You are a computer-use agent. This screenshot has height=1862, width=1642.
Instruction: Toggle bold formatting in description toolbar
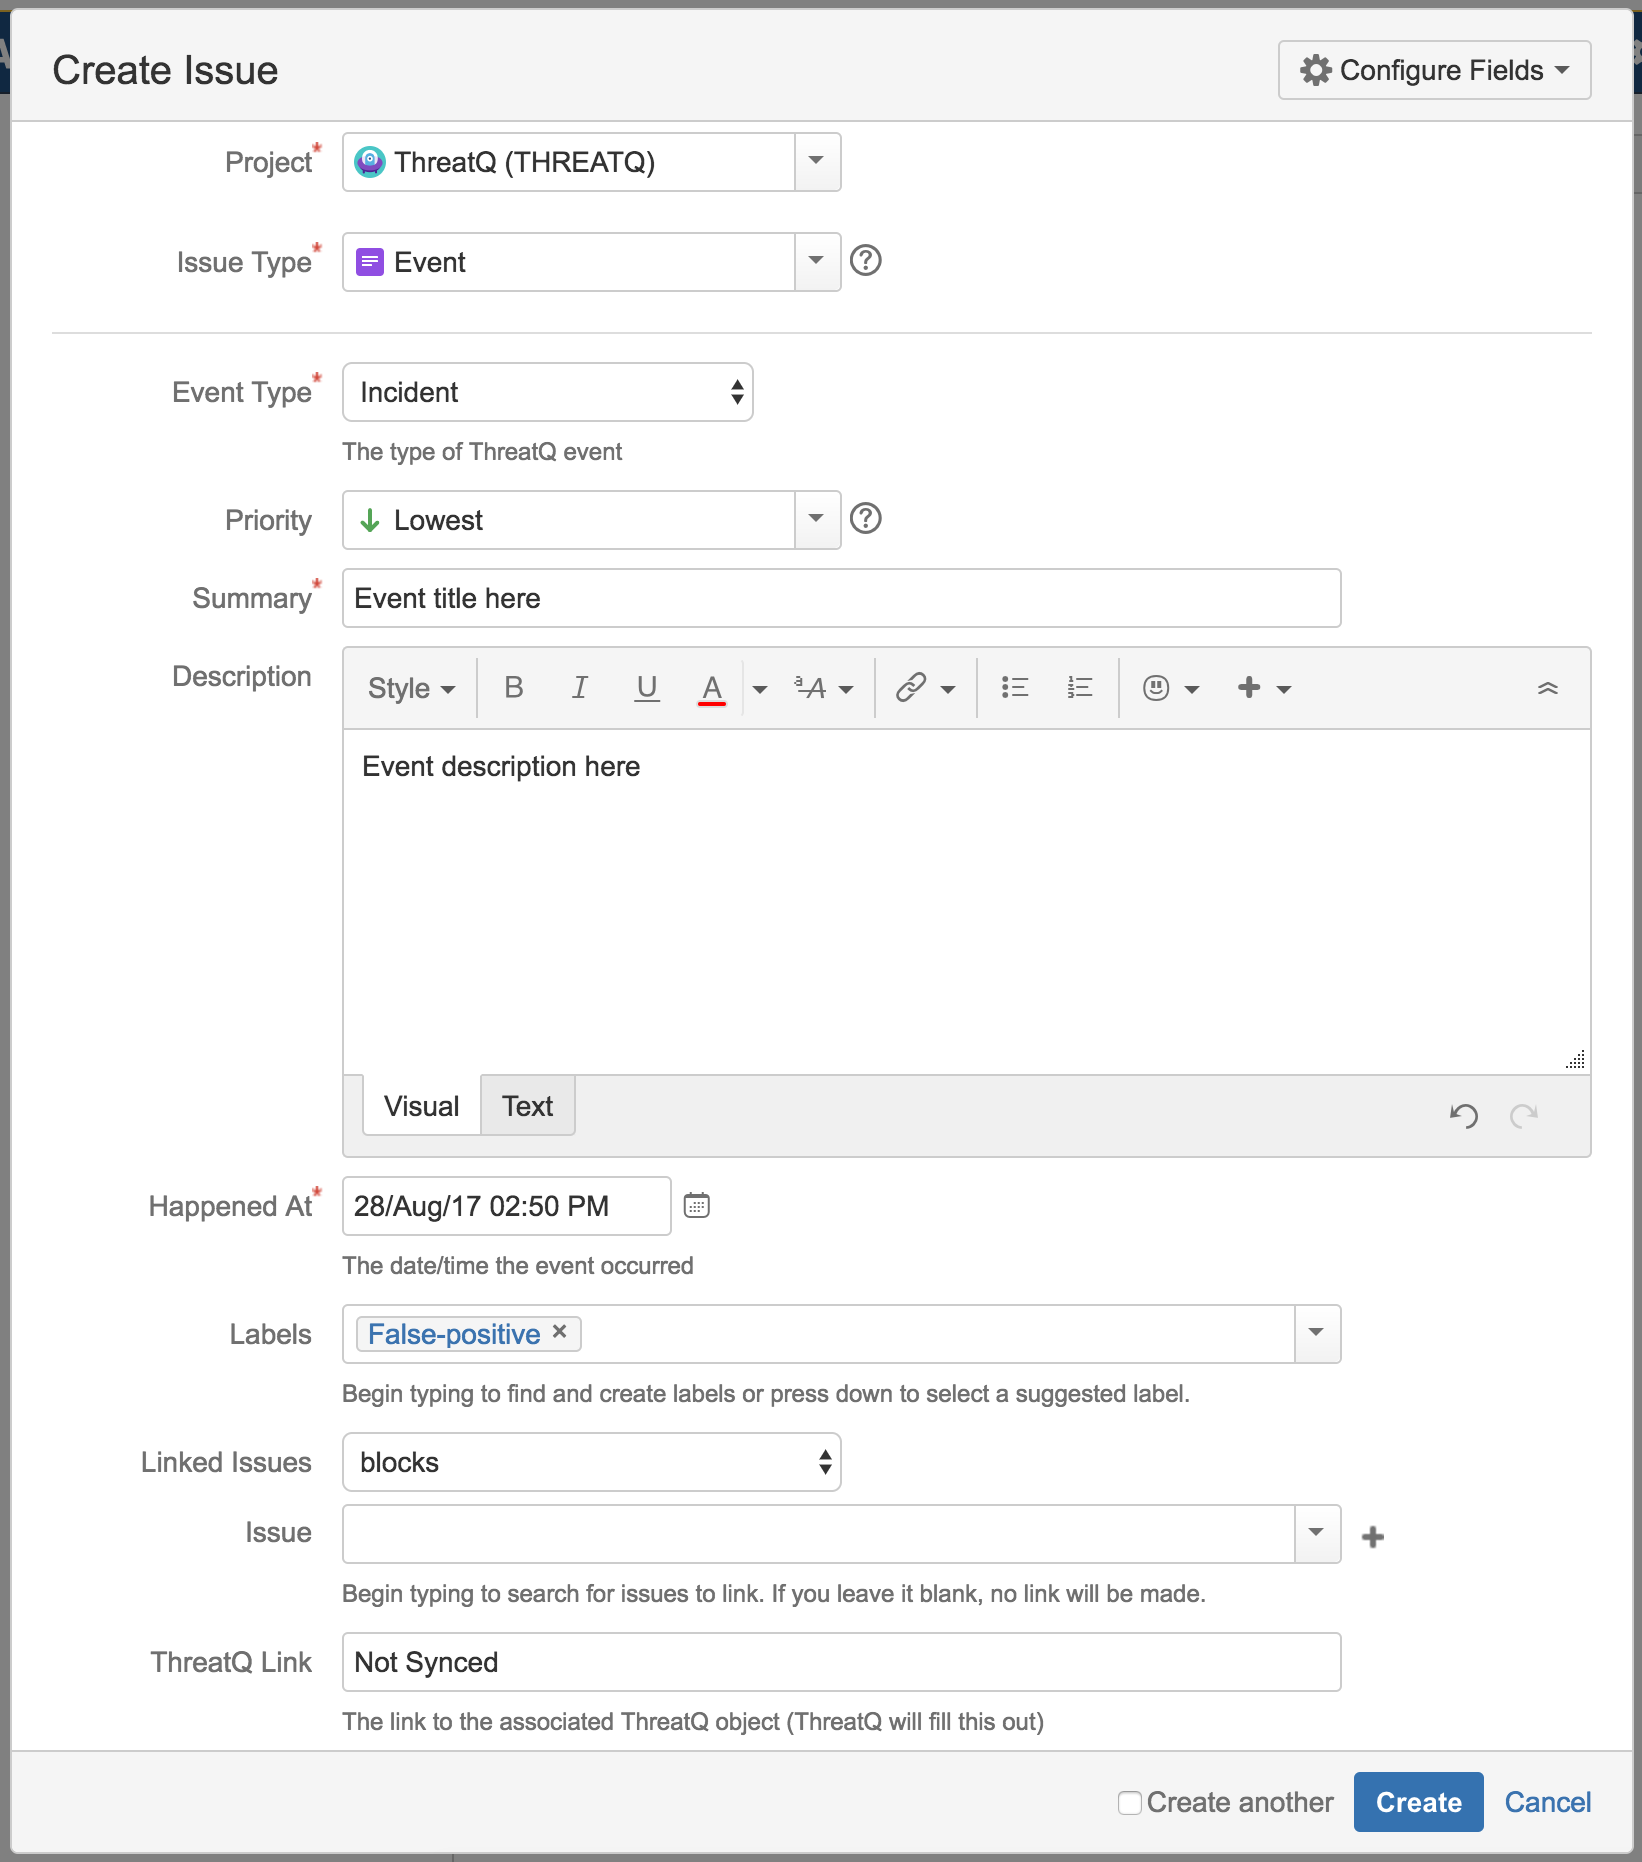[514, 688]
